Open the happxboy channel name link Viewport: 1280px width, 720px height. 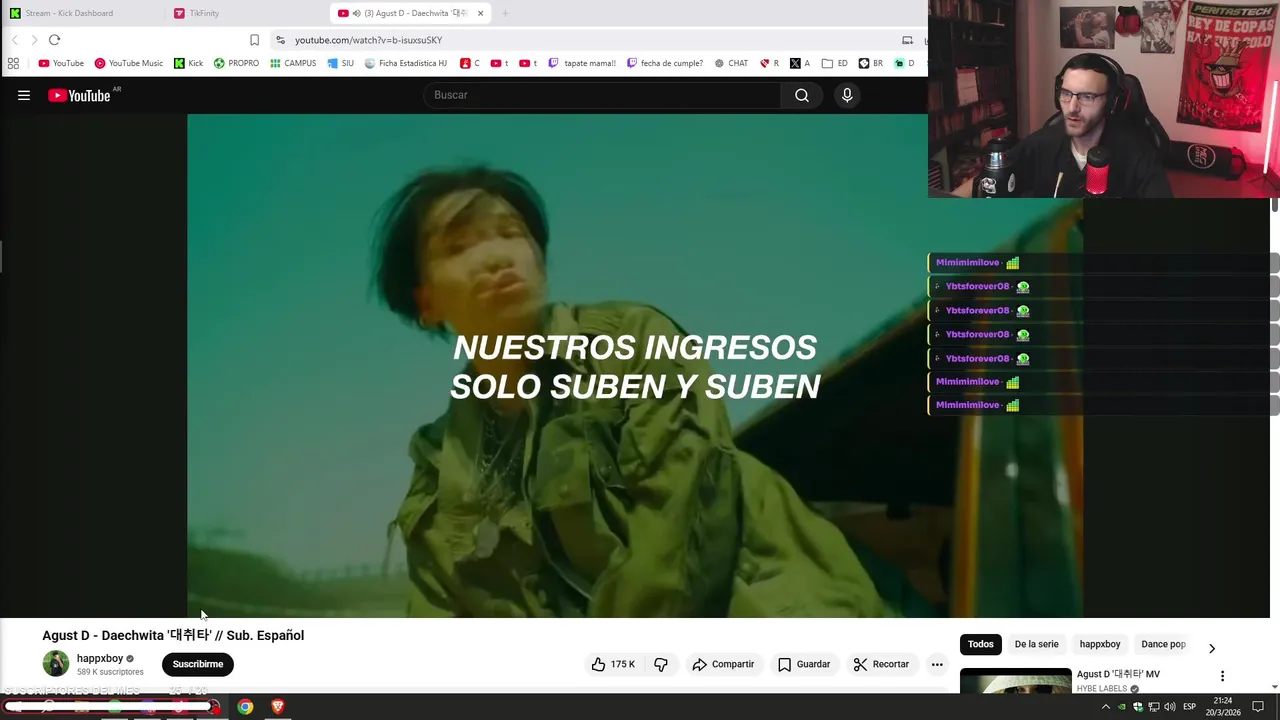point(100,658)
